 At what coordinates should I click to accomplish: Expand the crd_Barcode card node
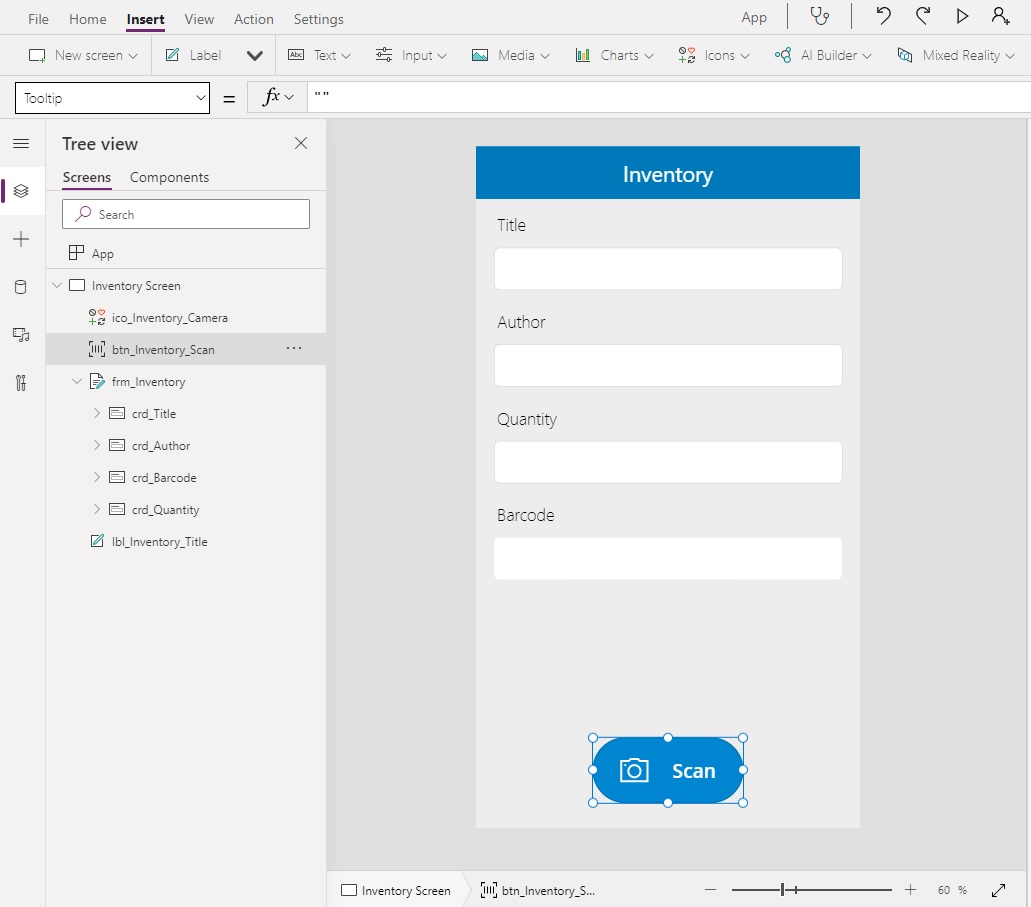97,478
